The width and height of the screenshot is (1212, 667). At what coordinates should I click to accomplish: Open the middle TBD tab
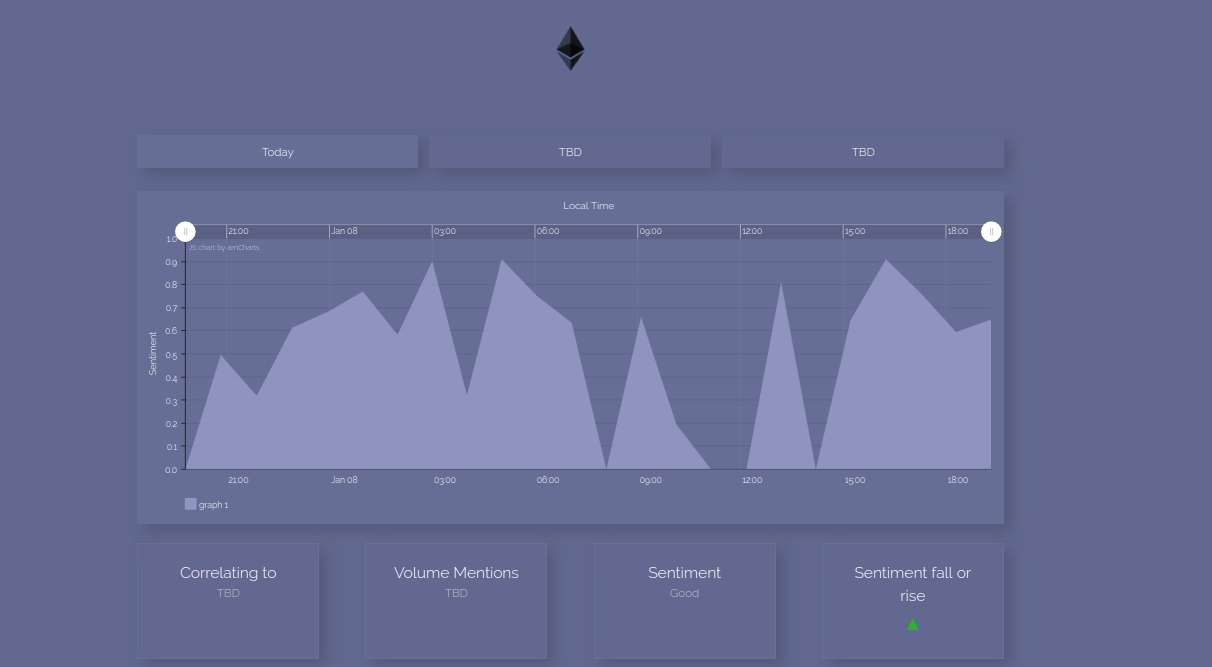[570, 152]
